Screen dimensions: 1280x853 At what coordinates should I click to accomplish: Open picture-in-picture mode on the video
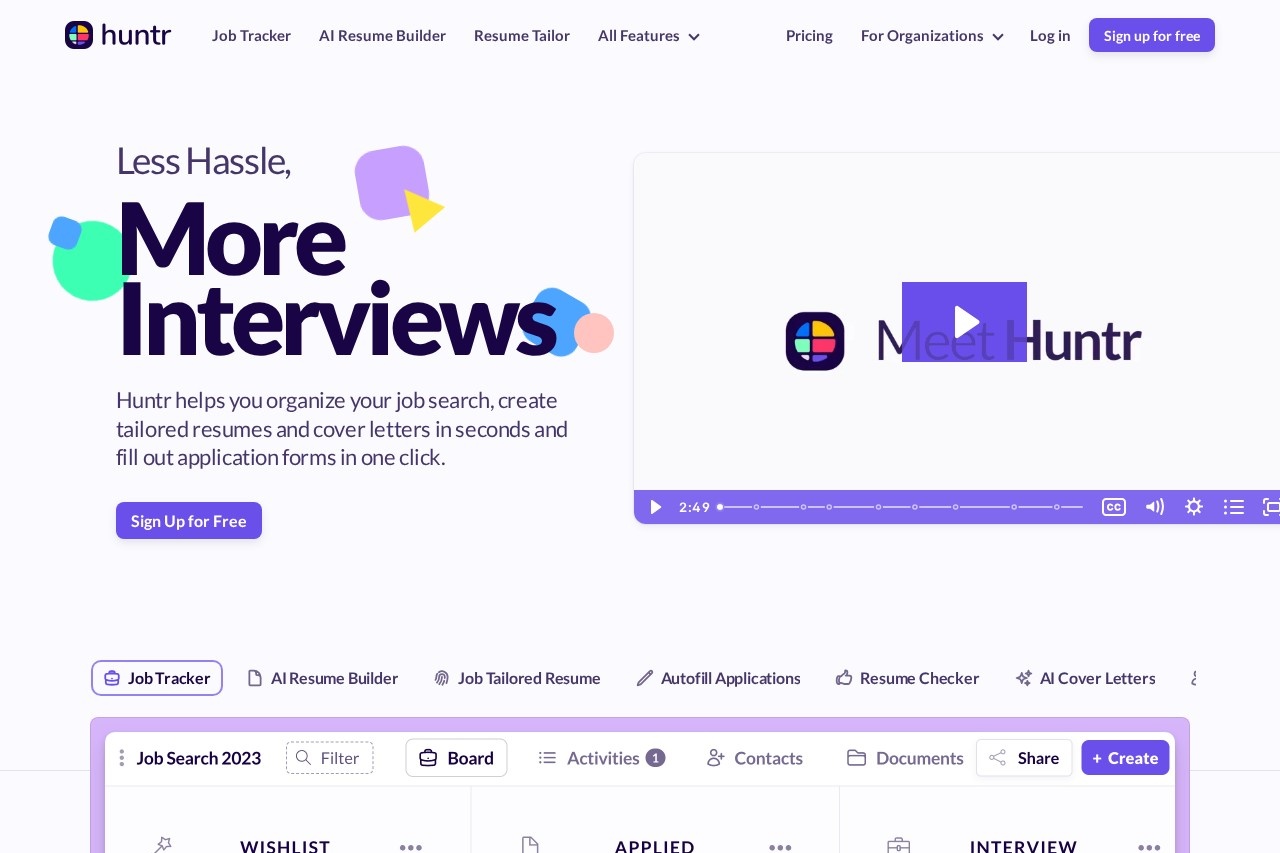pyautogui.click(x=1272, y=507)
